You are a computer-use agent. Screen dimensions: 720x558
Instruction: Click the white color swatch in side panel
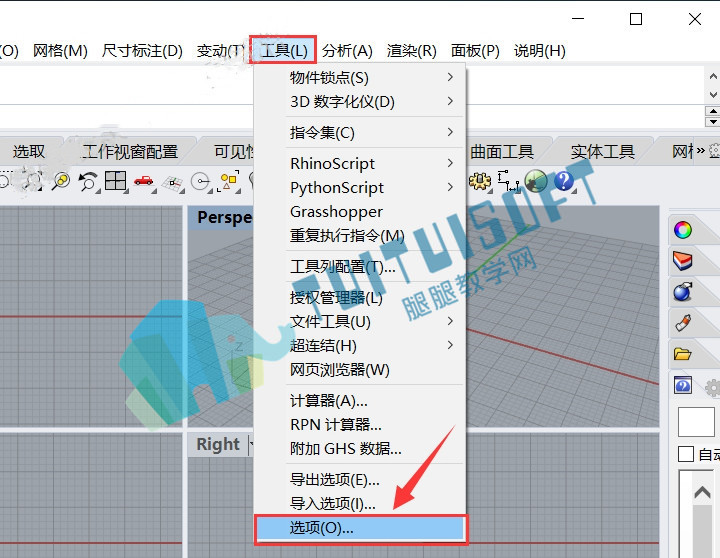pyautogui.click(x=696, y=422)
